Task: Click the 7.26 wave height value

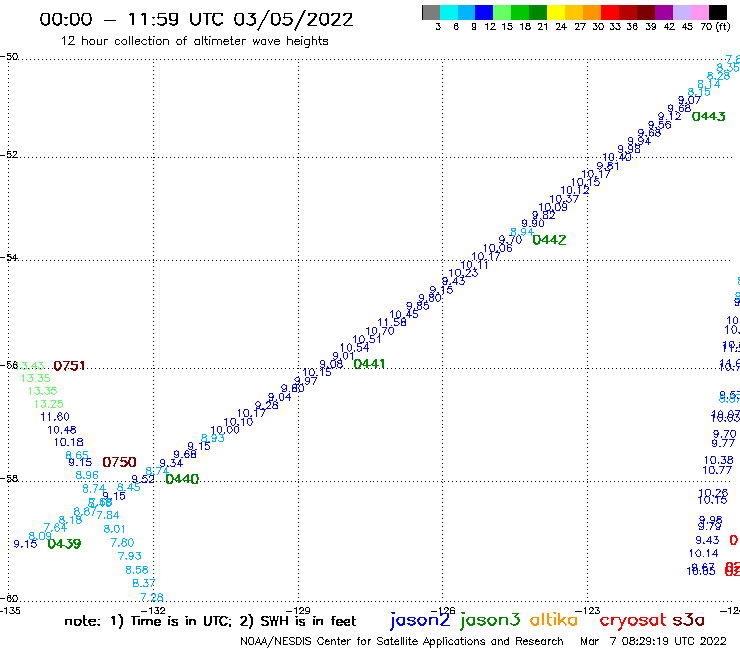Action: pyautogui.click(x=152, y=598)
